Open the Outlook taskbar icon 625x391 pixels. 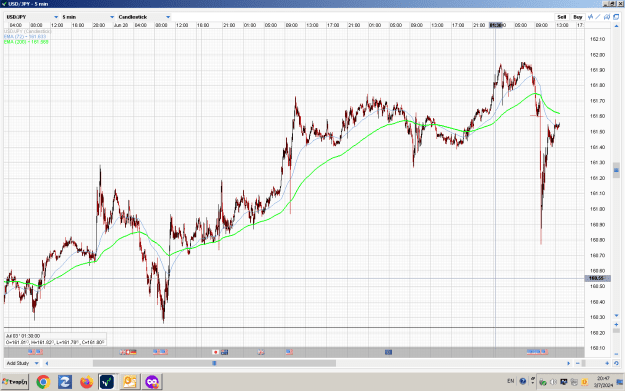(130, 382)
